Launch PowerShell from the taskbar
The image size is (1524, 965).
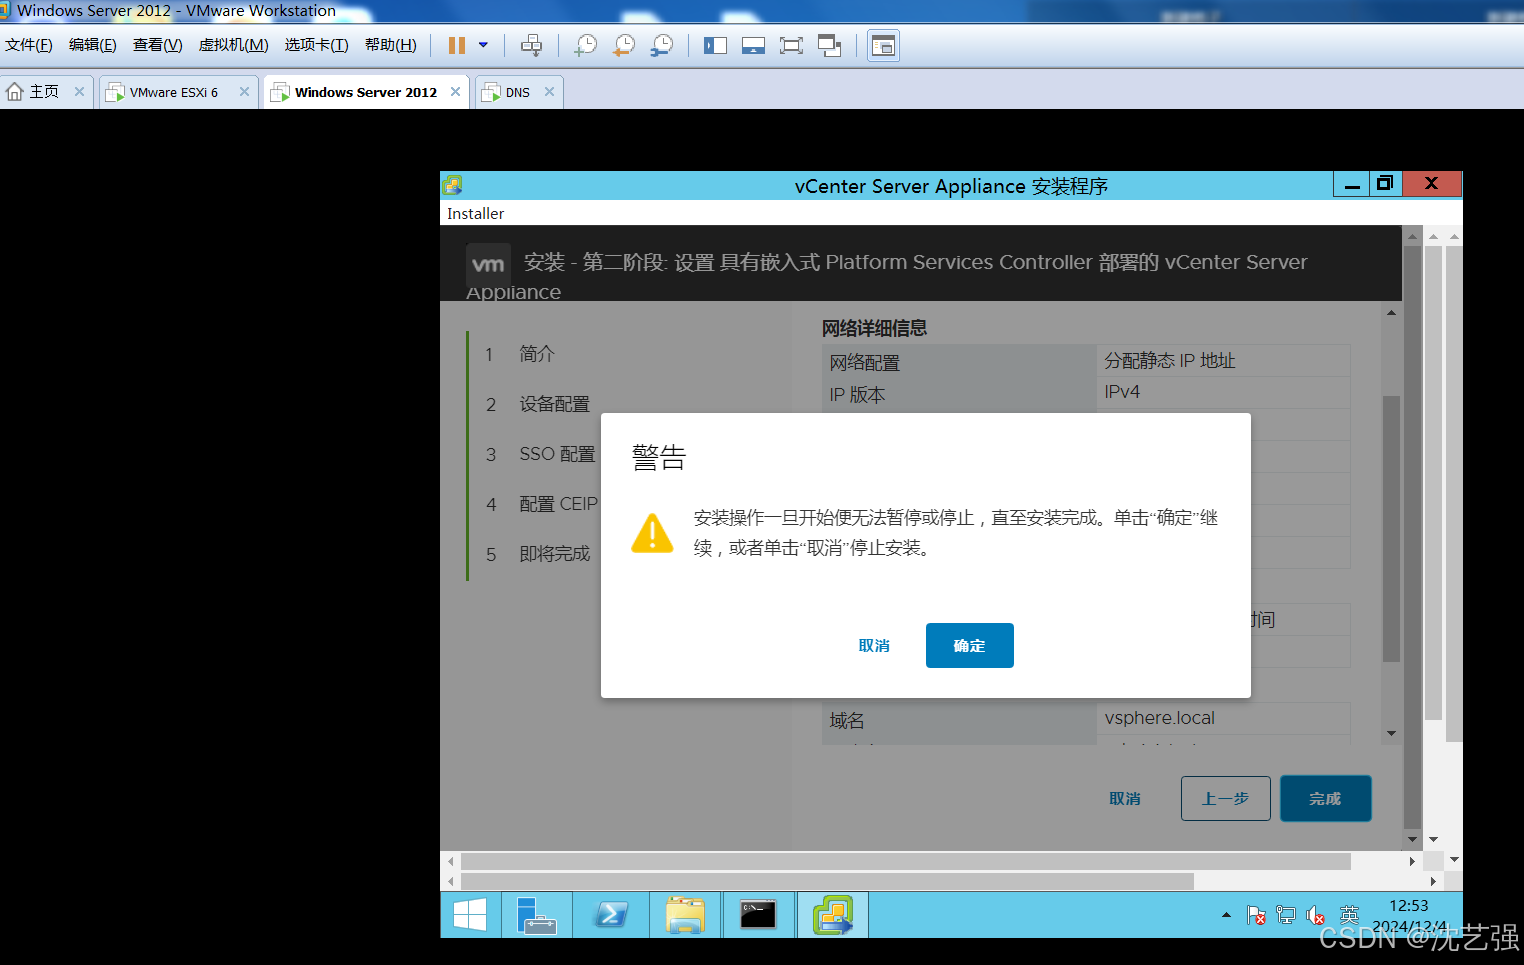point(611,915)
